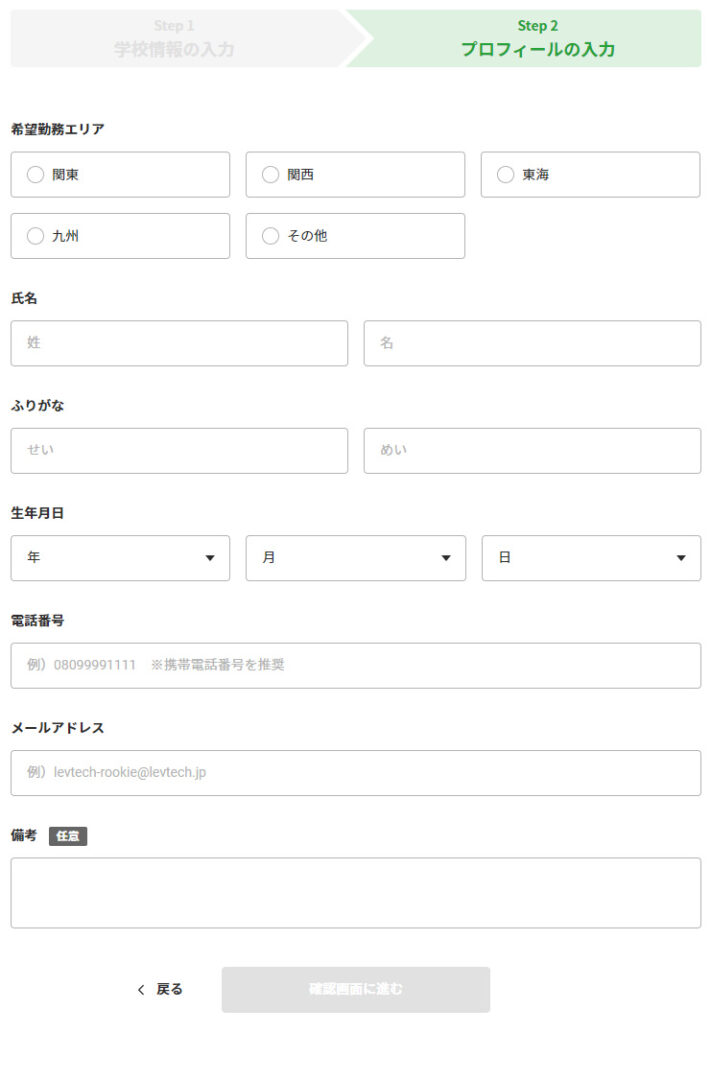Open the 年 birth year dropdown
This screenshot has width=711, height=1080.
[120, 558]
